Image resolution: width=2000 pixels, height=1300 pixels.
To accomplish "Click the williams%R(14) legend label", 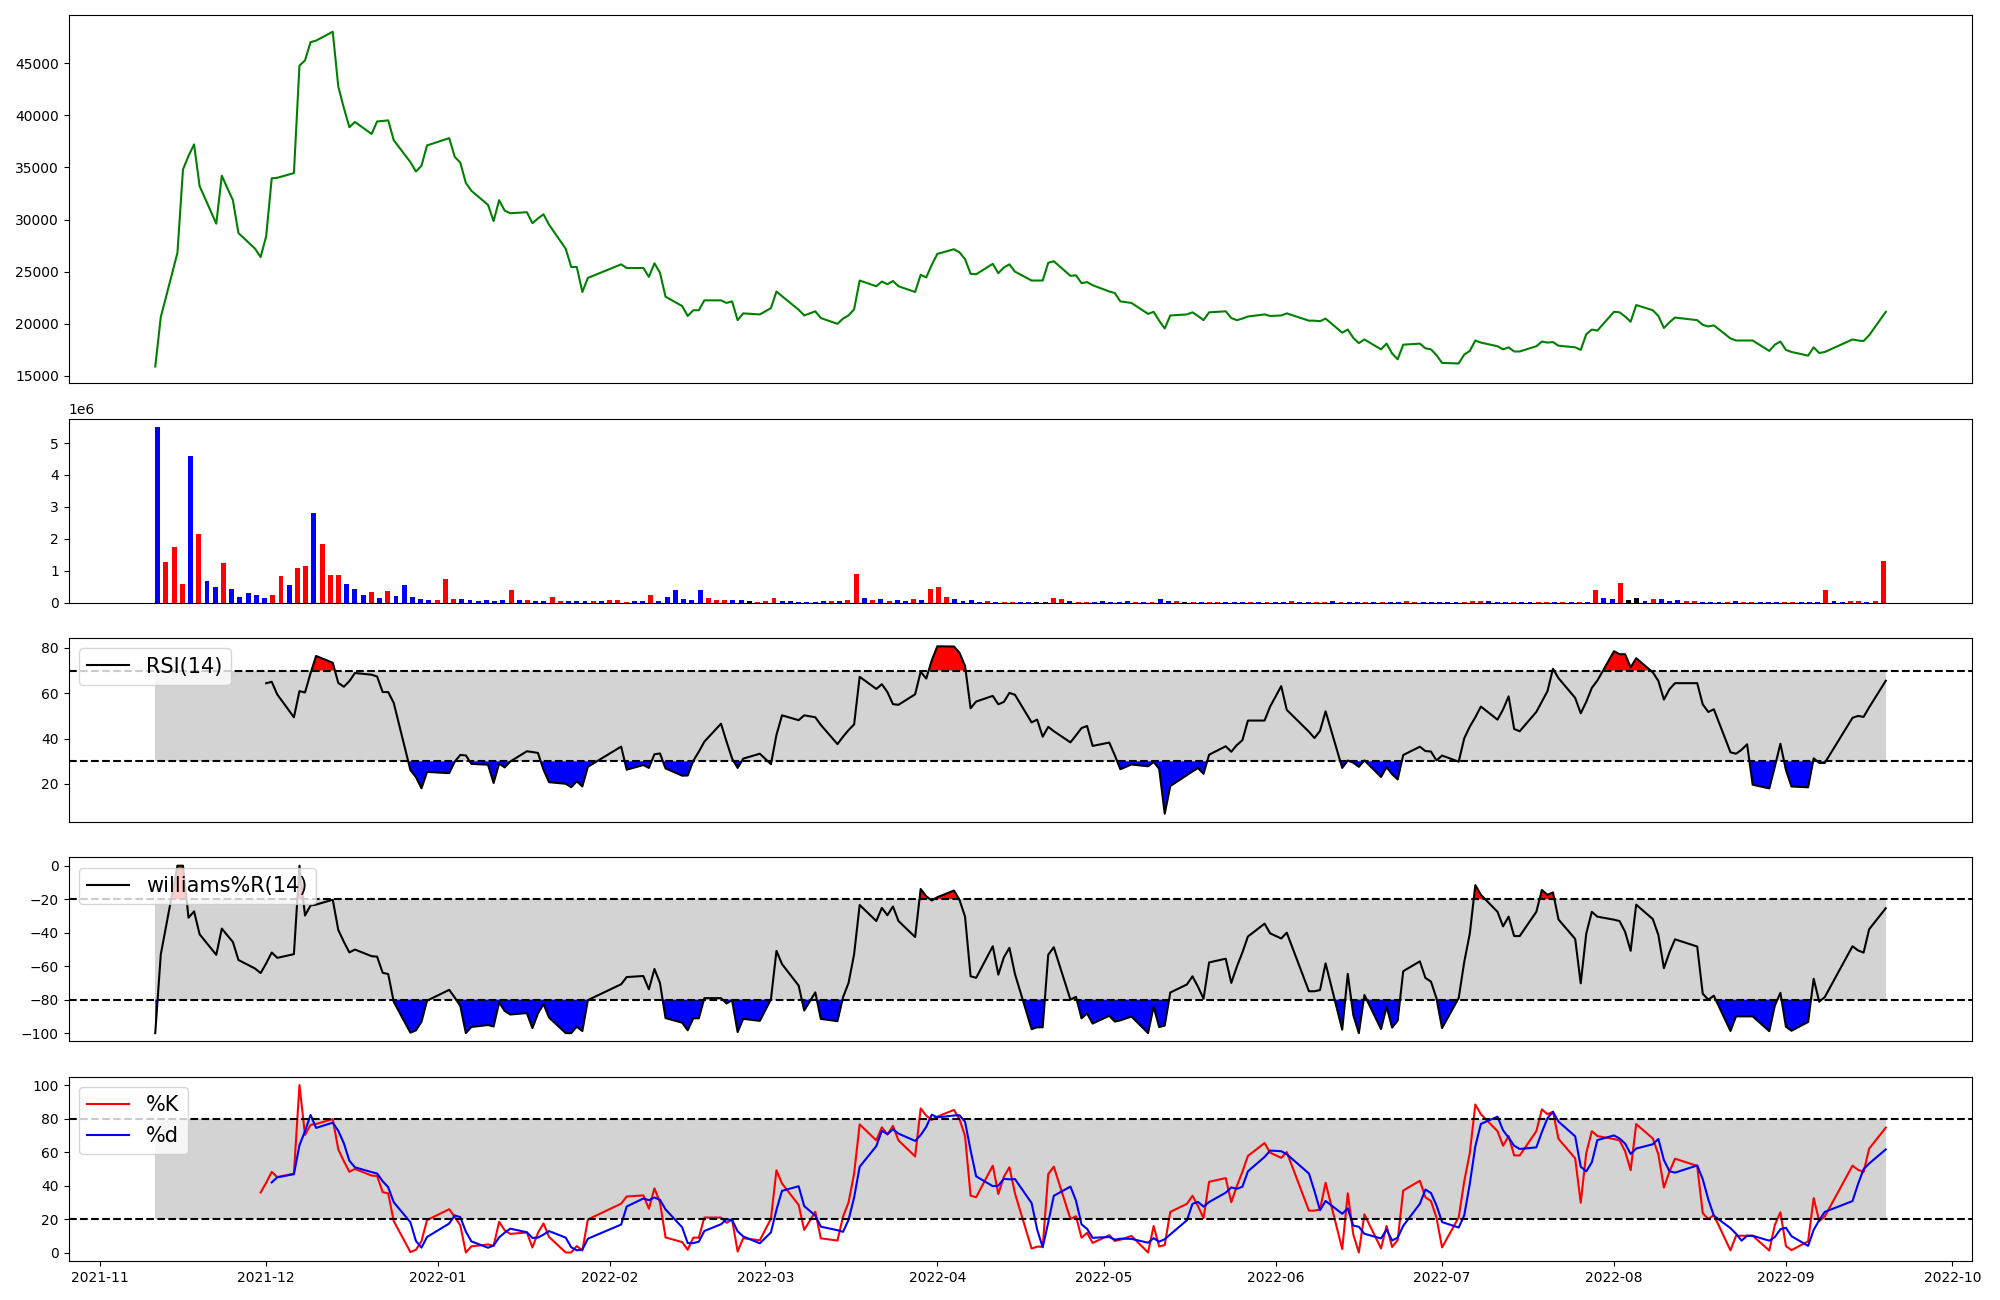I will (227, 885).
